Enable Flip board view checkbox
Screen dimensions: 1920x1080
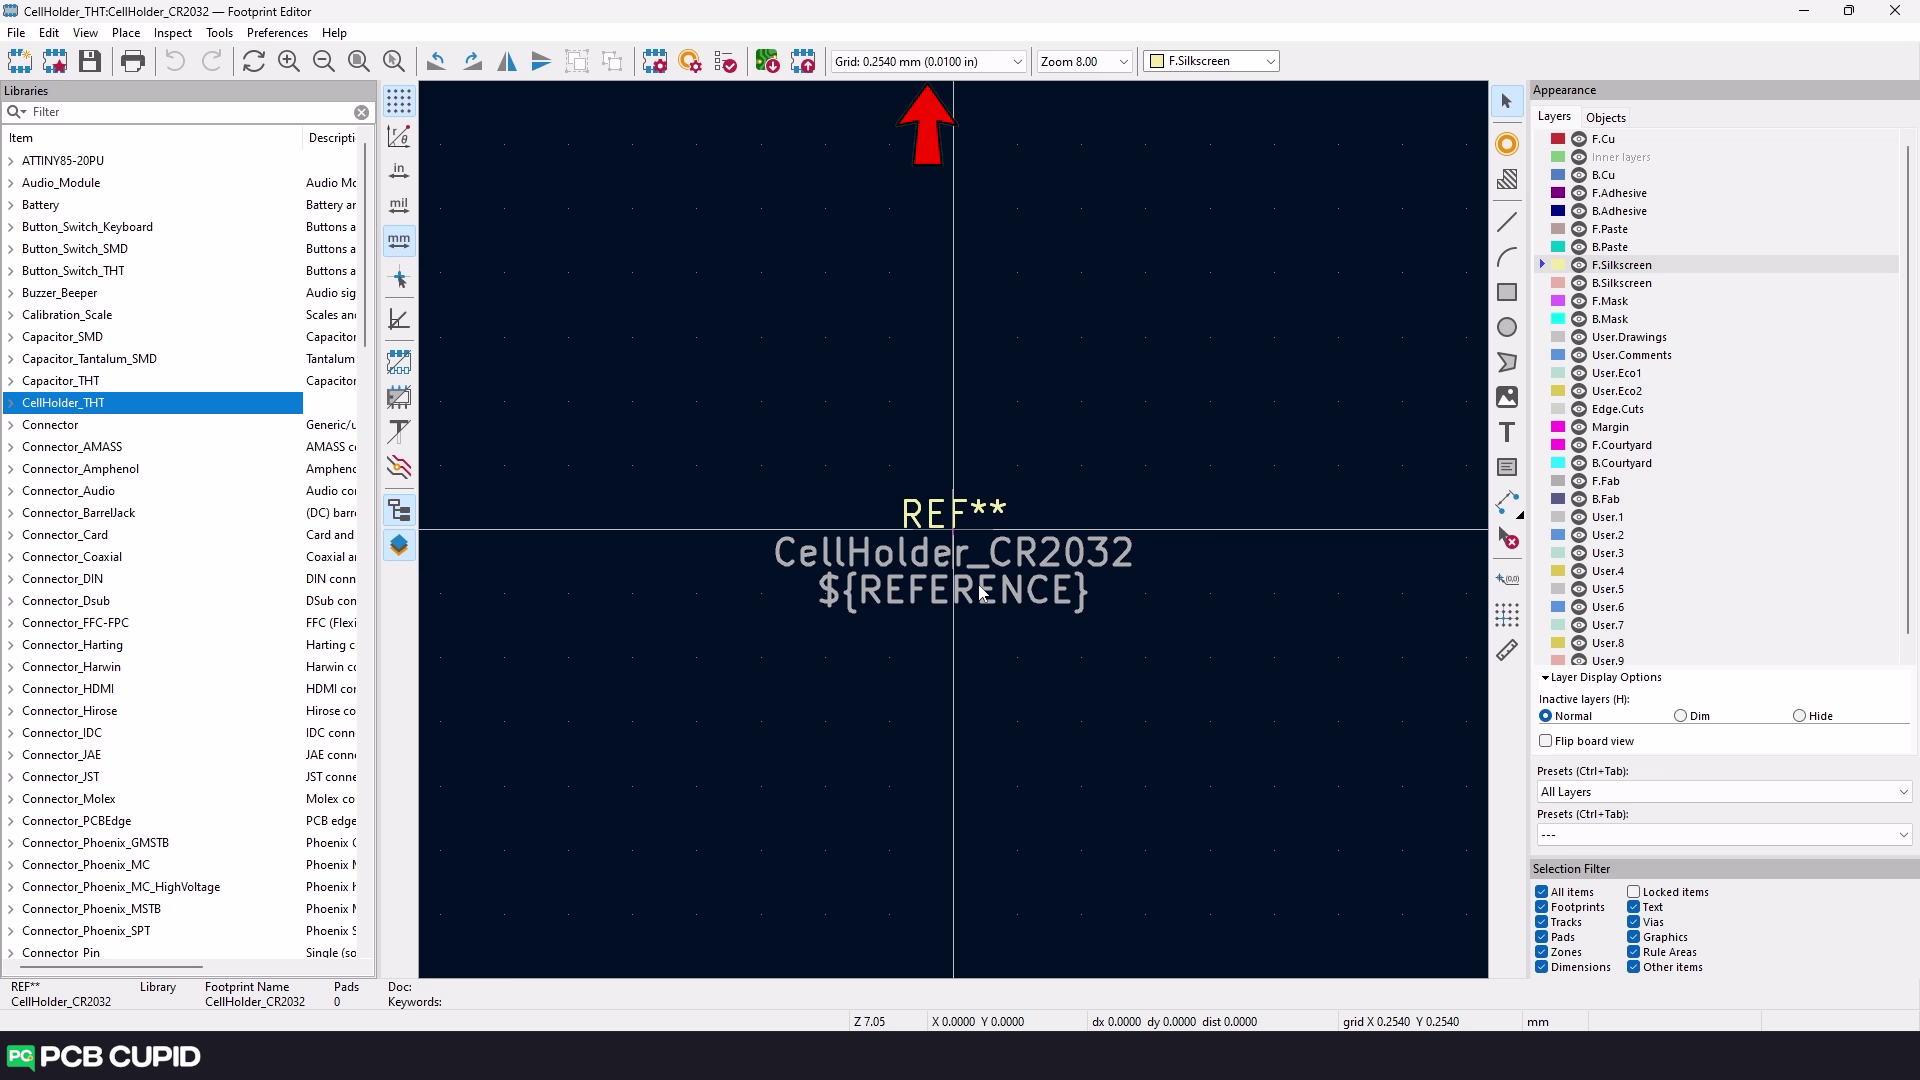[1546, 741]
